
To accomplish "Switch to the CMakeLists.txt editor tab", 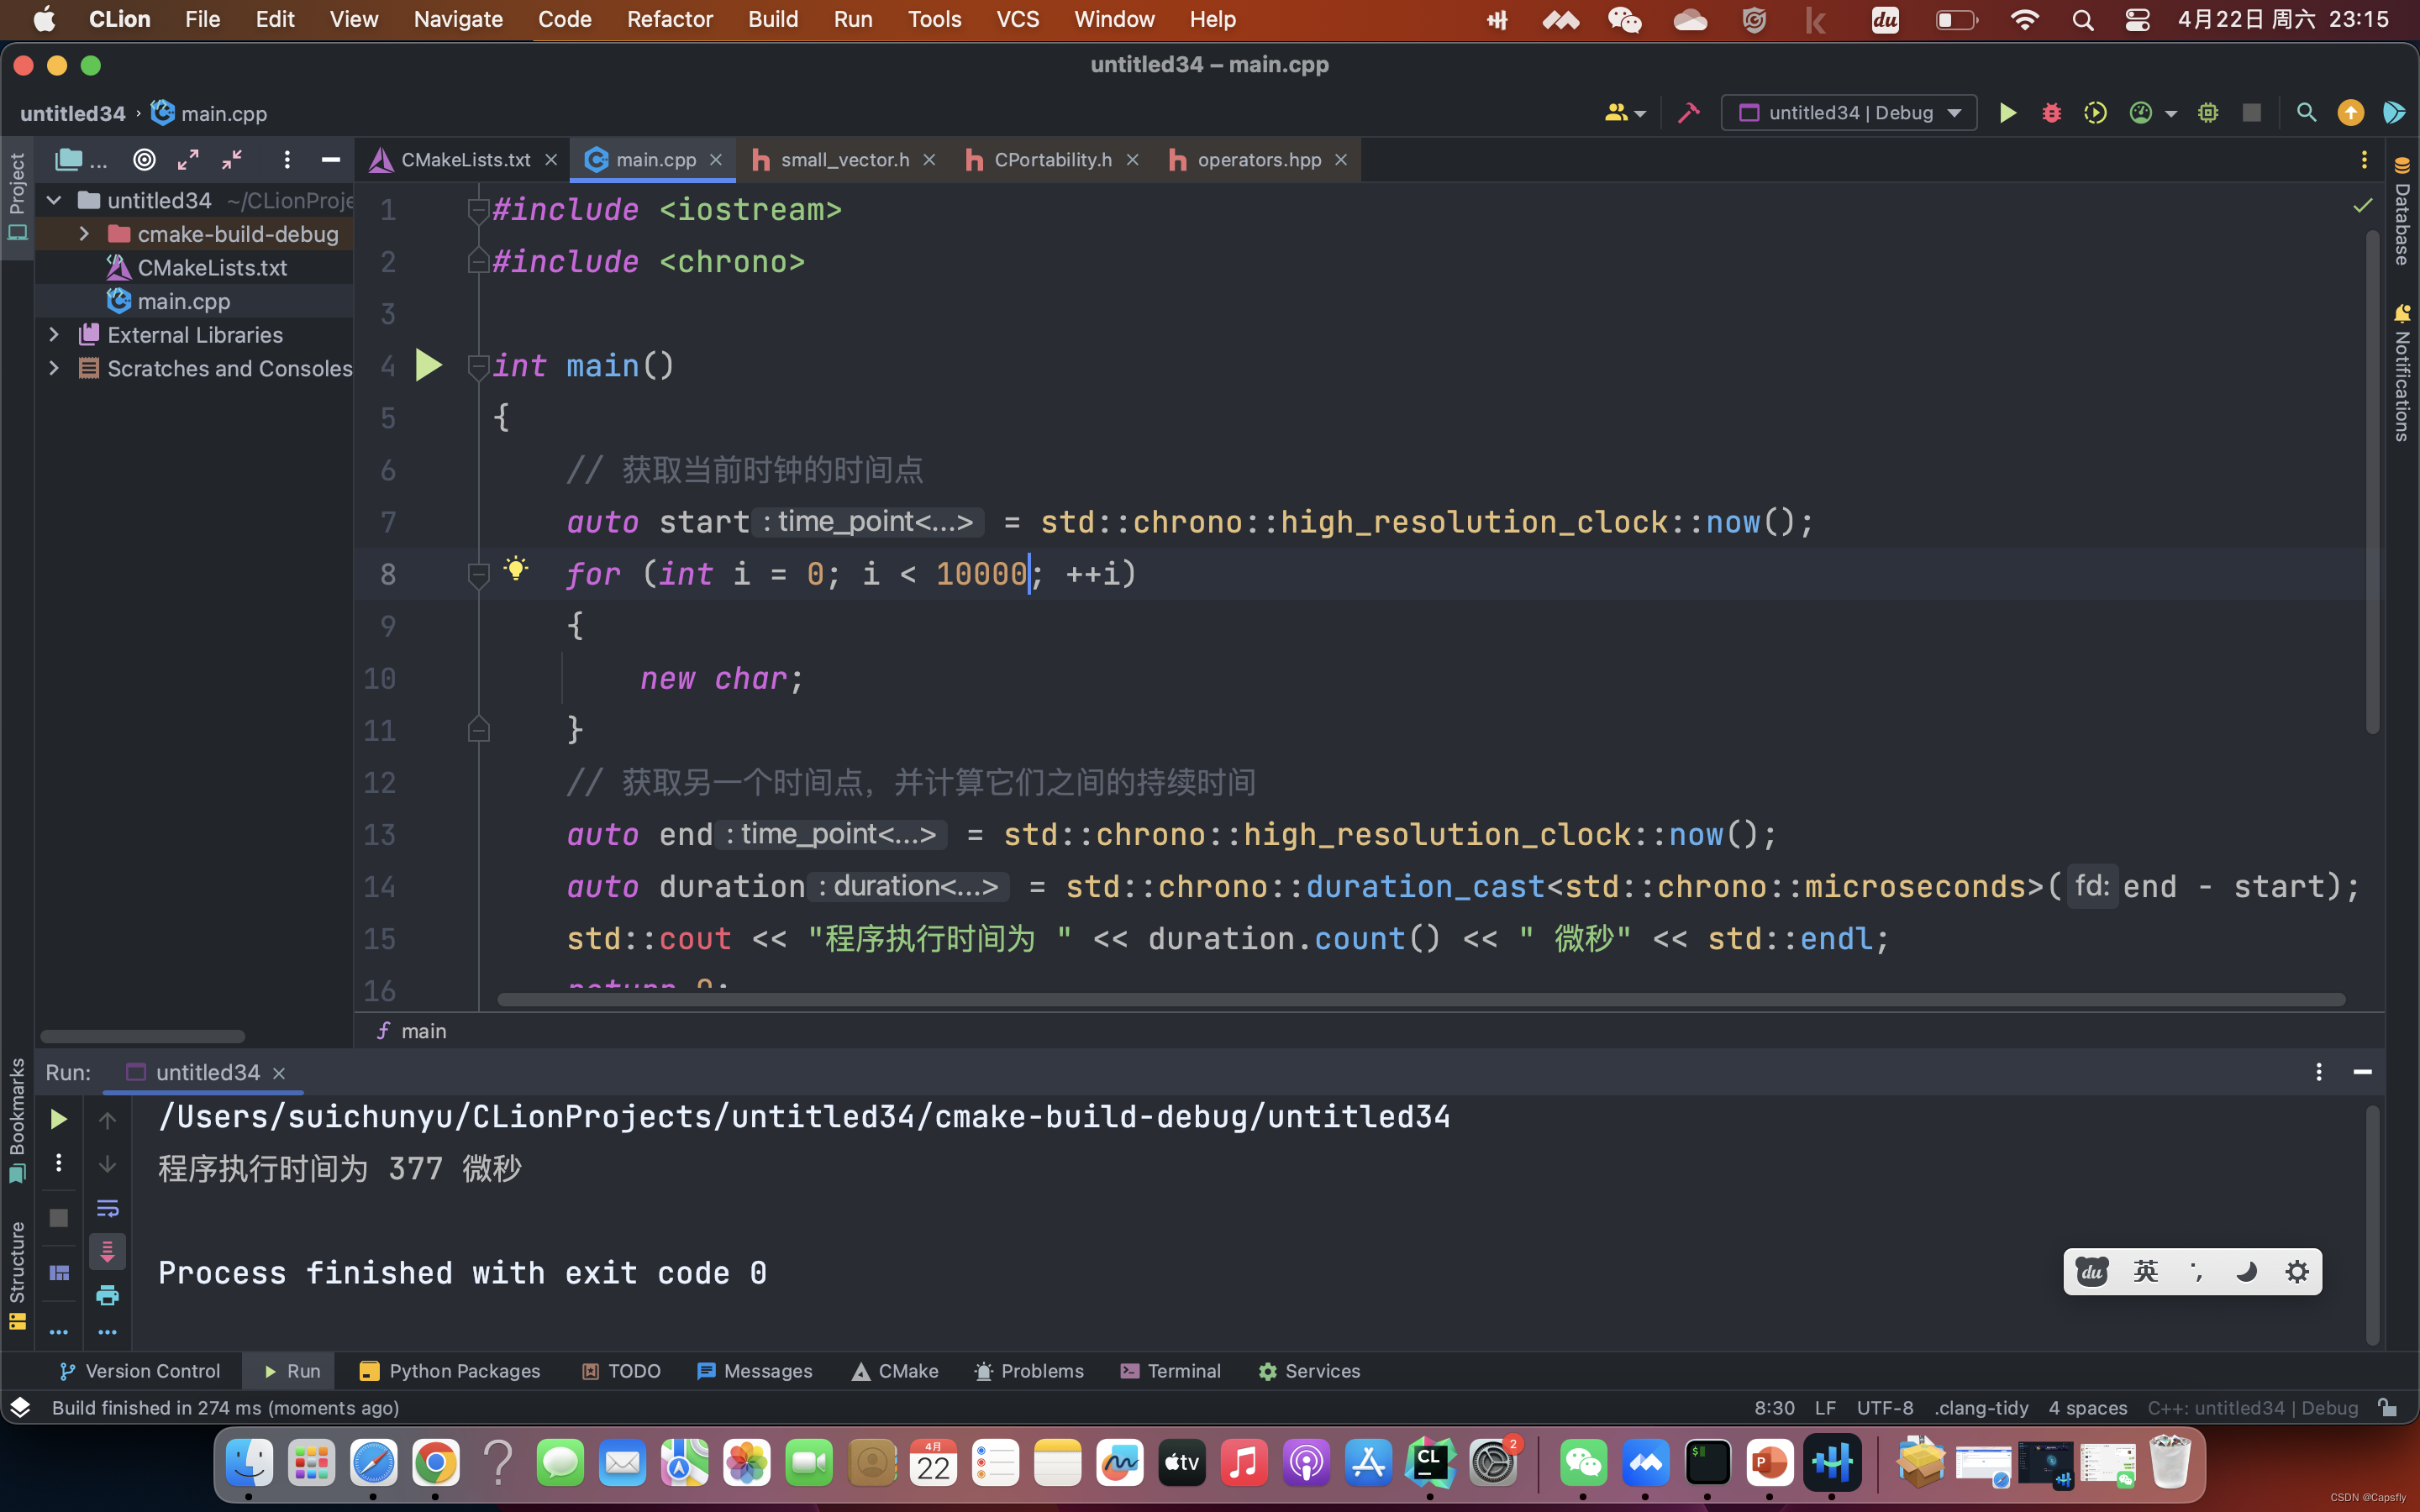I will (464, 160).
